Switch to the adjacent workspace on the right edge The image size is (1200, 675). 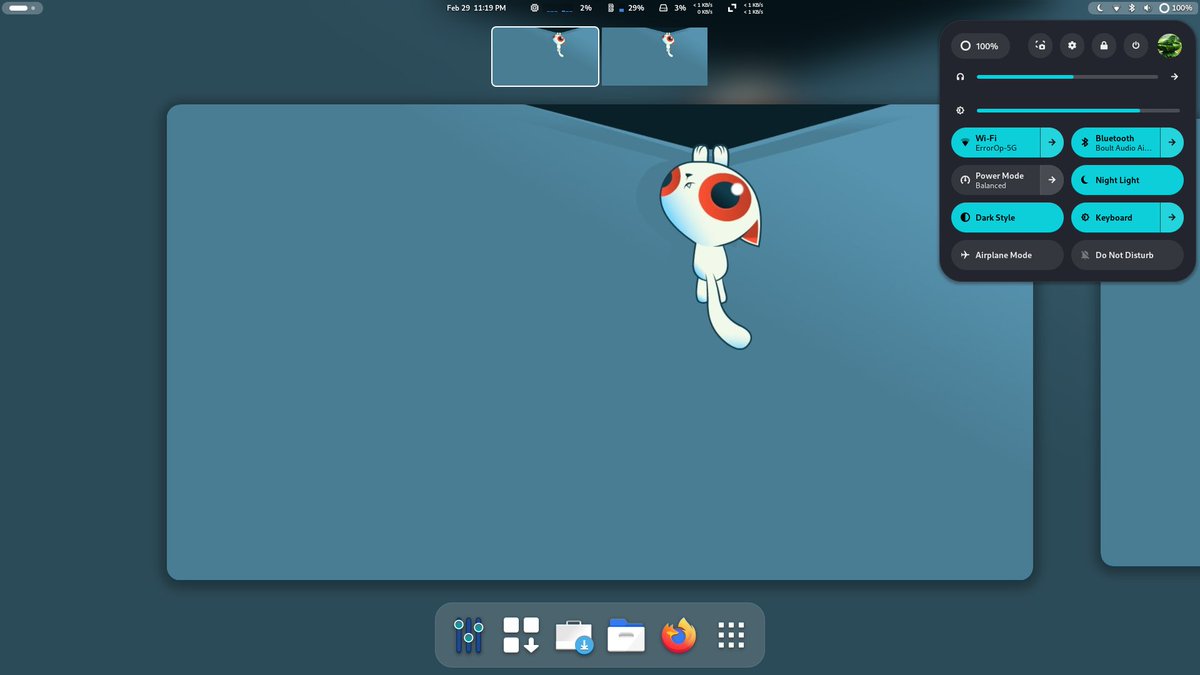(x=1150, y=424)
